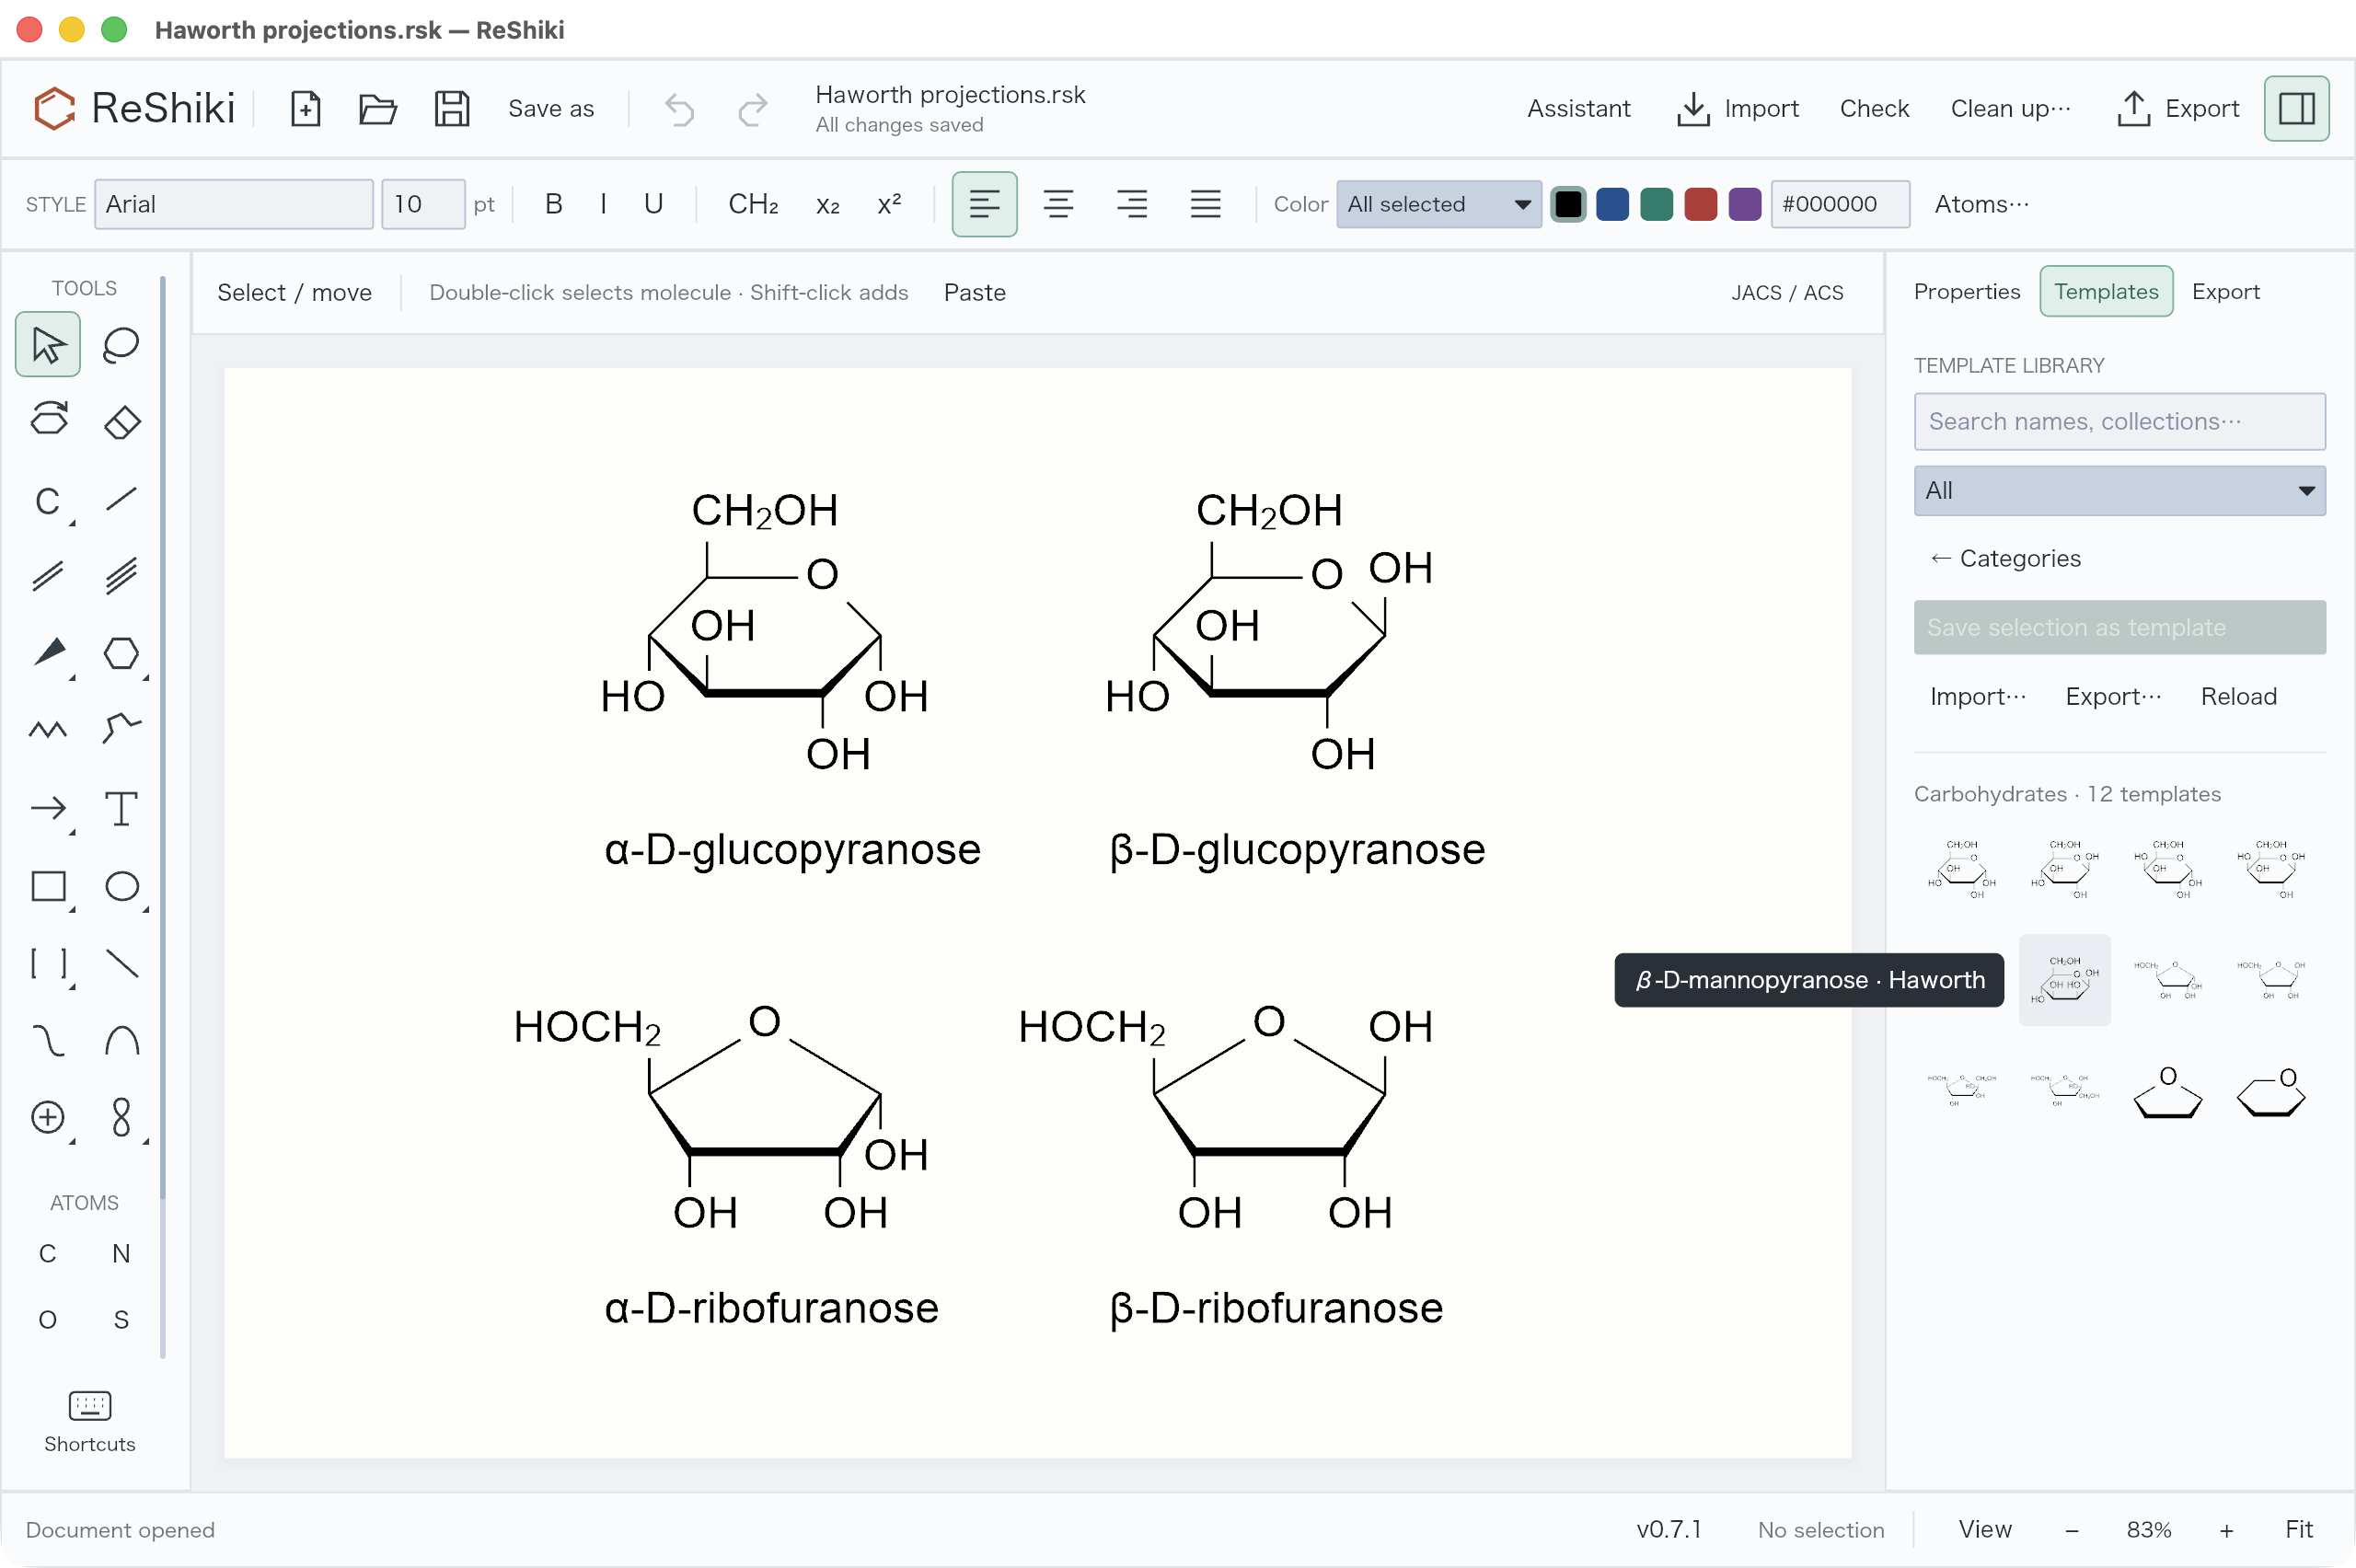Open the Atoms… color menu
The height and width of the screenshot is (1568, 2356).
[x=1981, y=204]
